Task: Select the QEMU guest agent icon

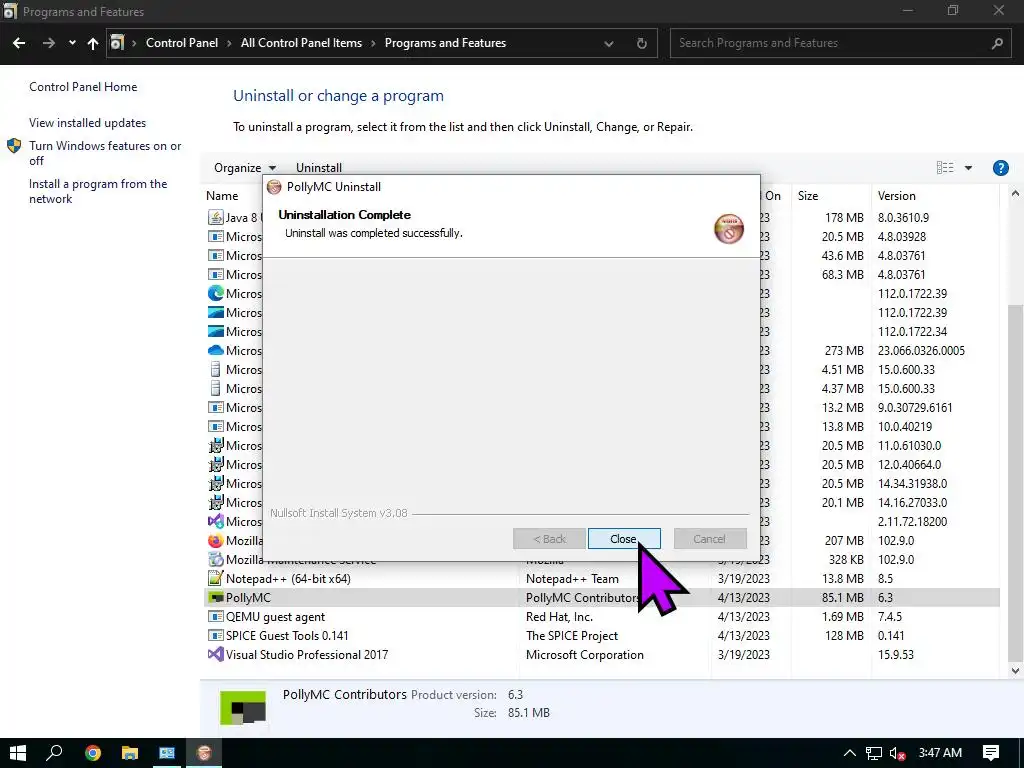Action: pyautogui.click(x=215, y=616)
